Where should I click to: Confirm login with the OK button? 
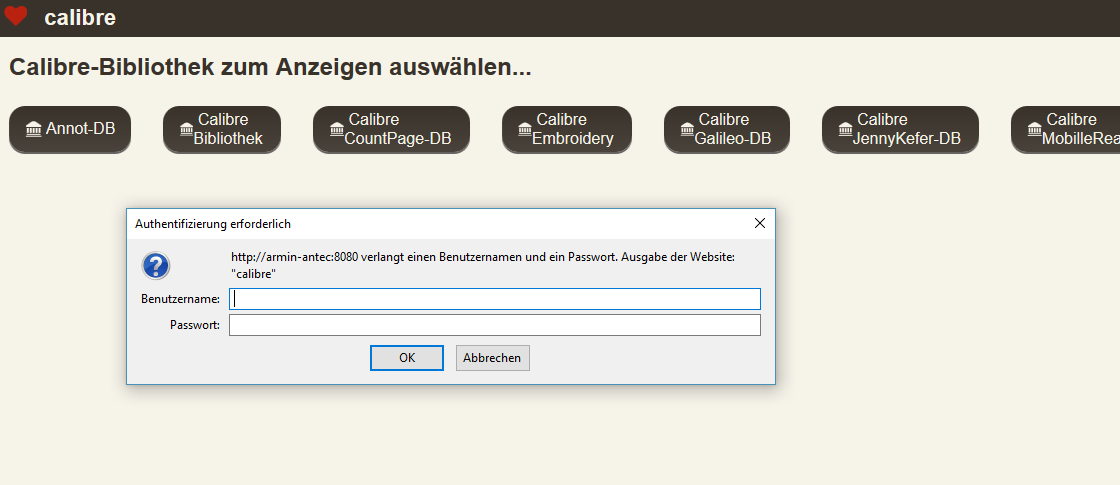pos(407,358)
